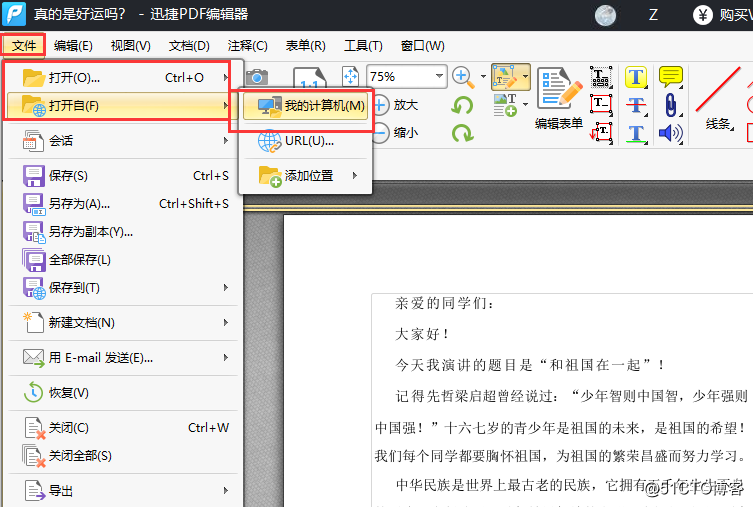Open the 表单(R) menu
753x507 pixels.
305,46
